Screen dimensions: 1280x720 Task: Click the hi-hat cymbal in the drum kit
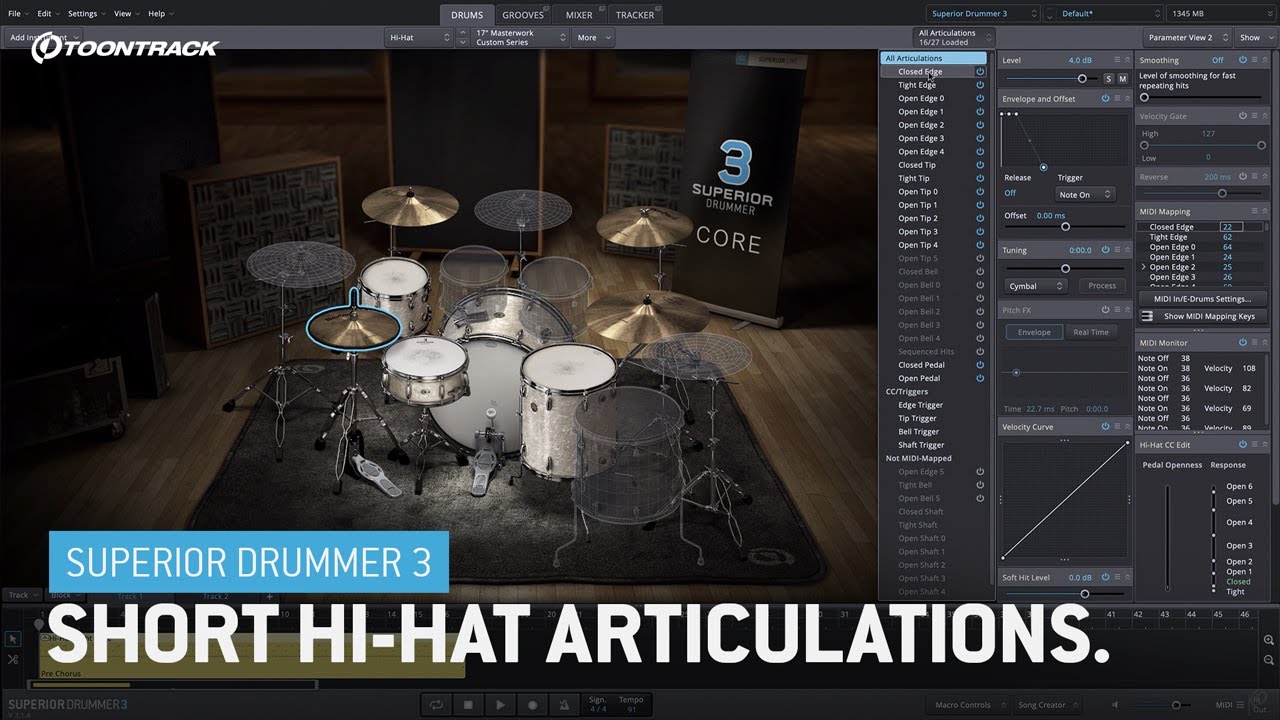(353, 328)
